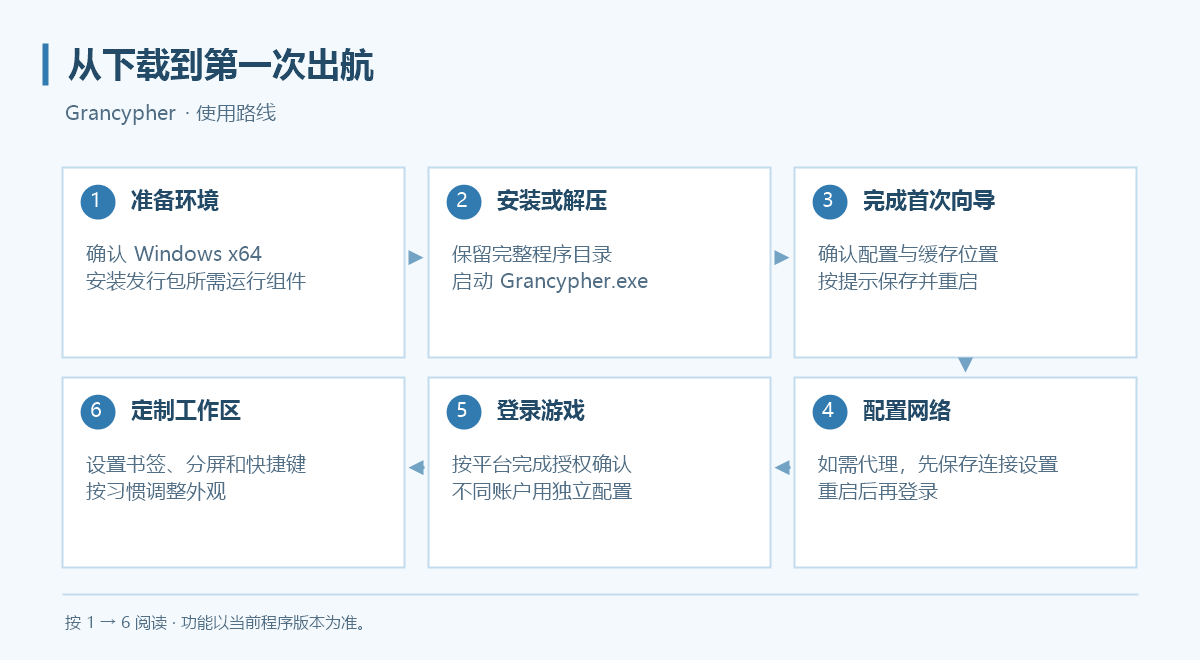The width and height of the screenshot is (1200, 660).
Task: Click the footer note 按 1 → 6 阅读
Action: coord(116,623)
